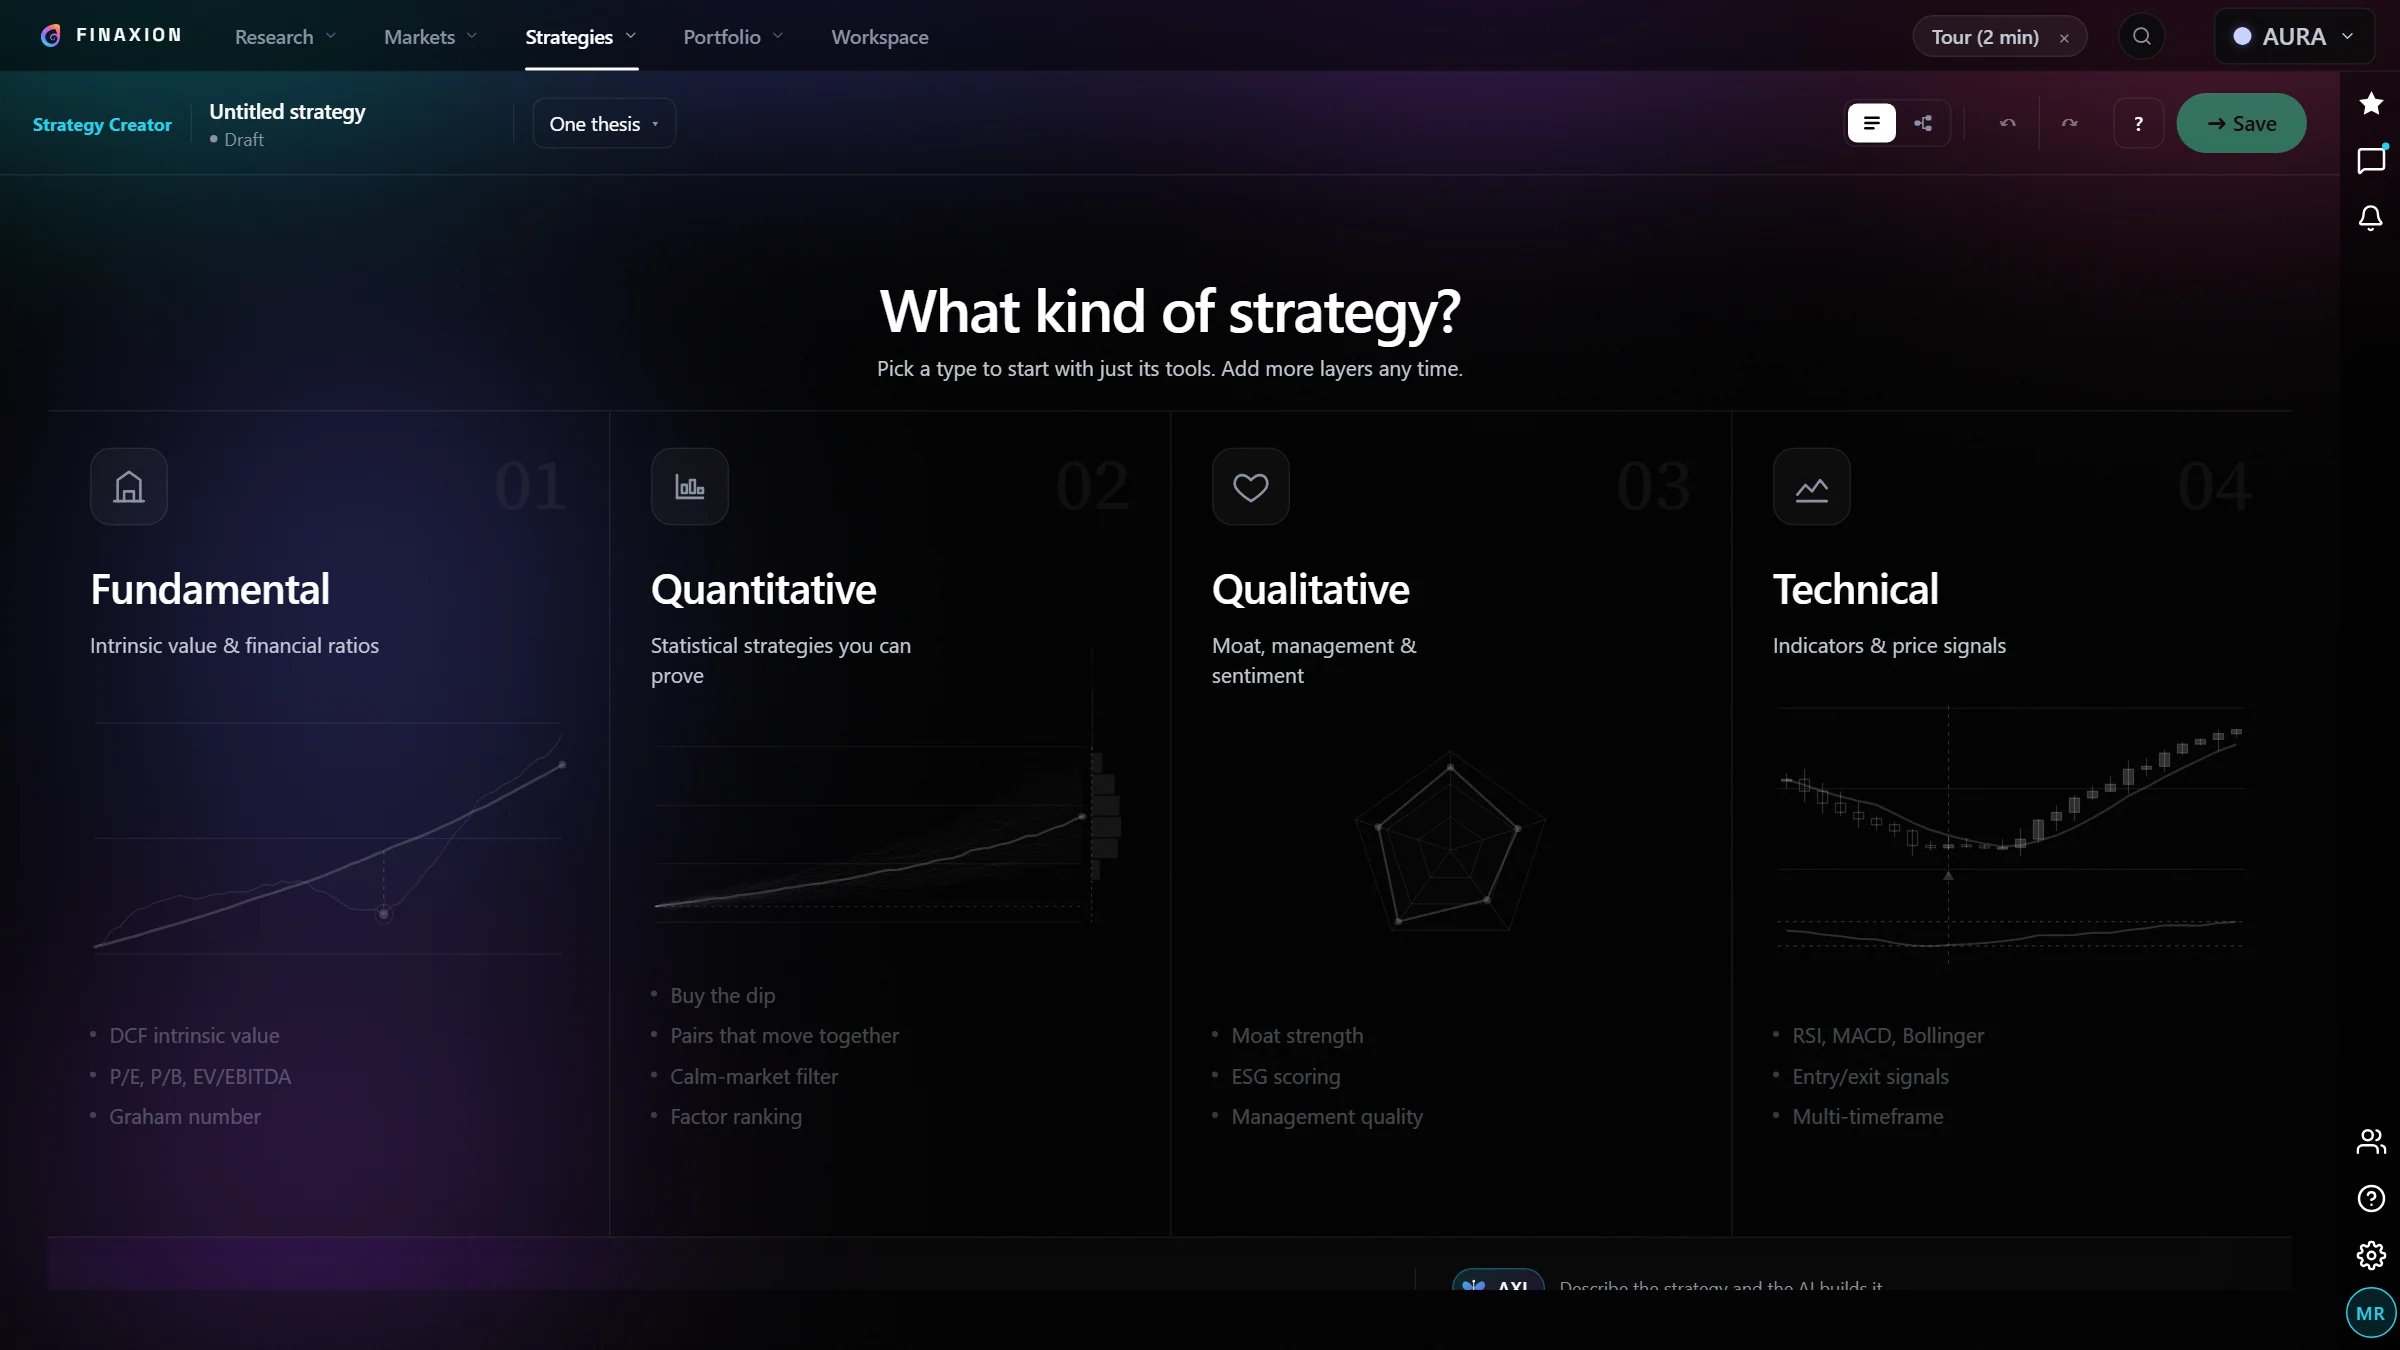Click the "RSI, MACD, Bollinger" bullet
This screenshot has height=1350, width=2400.
tap(1888, 1036)
